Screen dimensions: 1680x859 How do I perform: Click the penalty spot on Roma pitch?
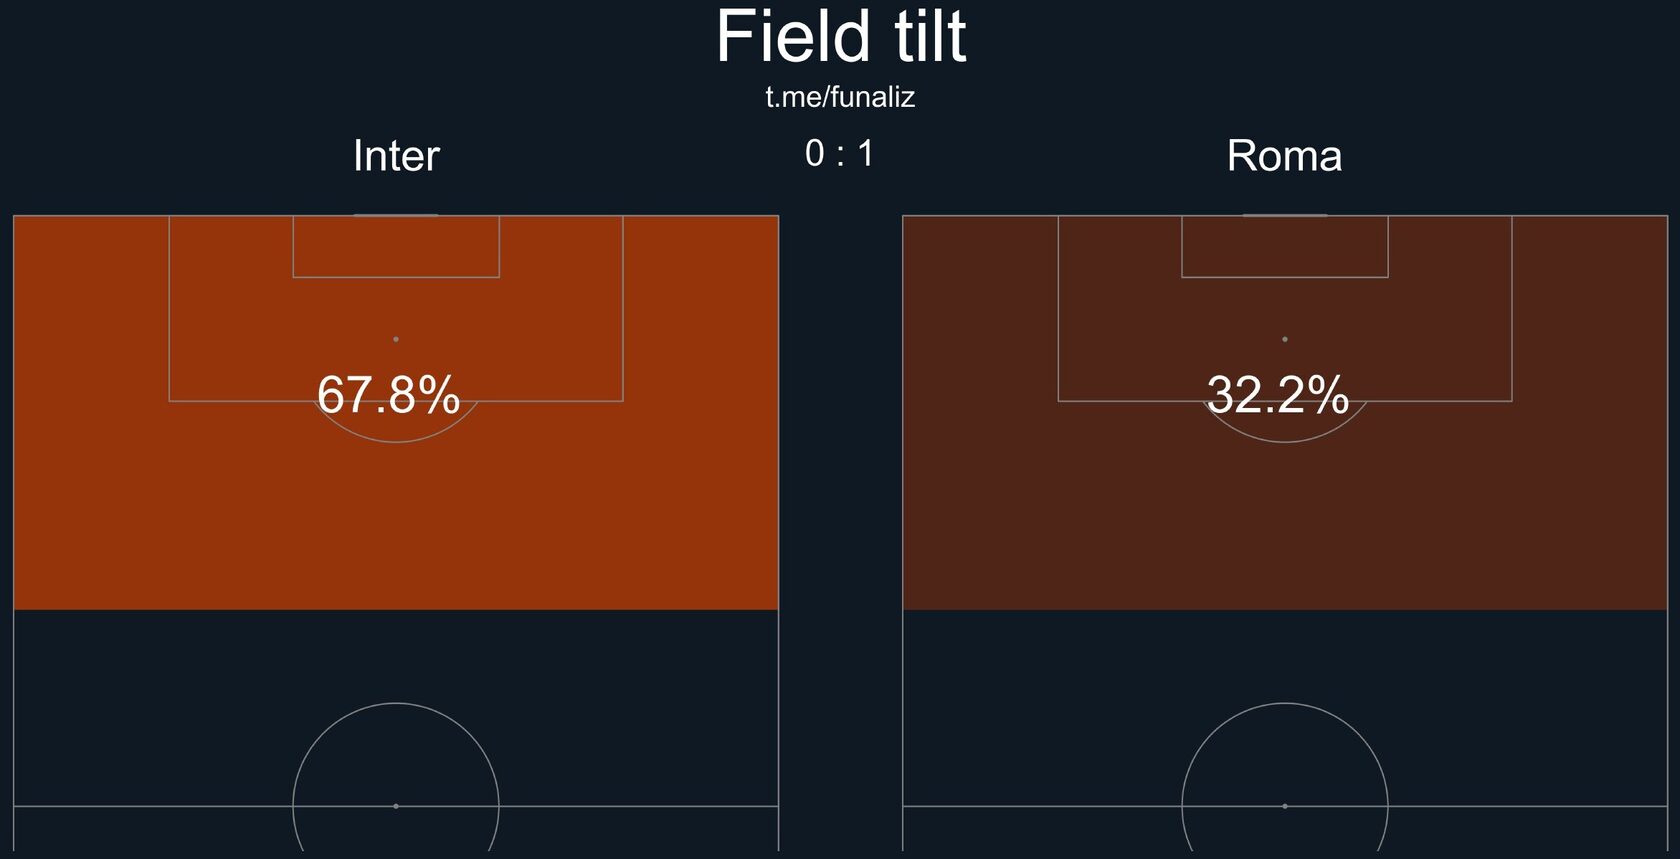1285,339
